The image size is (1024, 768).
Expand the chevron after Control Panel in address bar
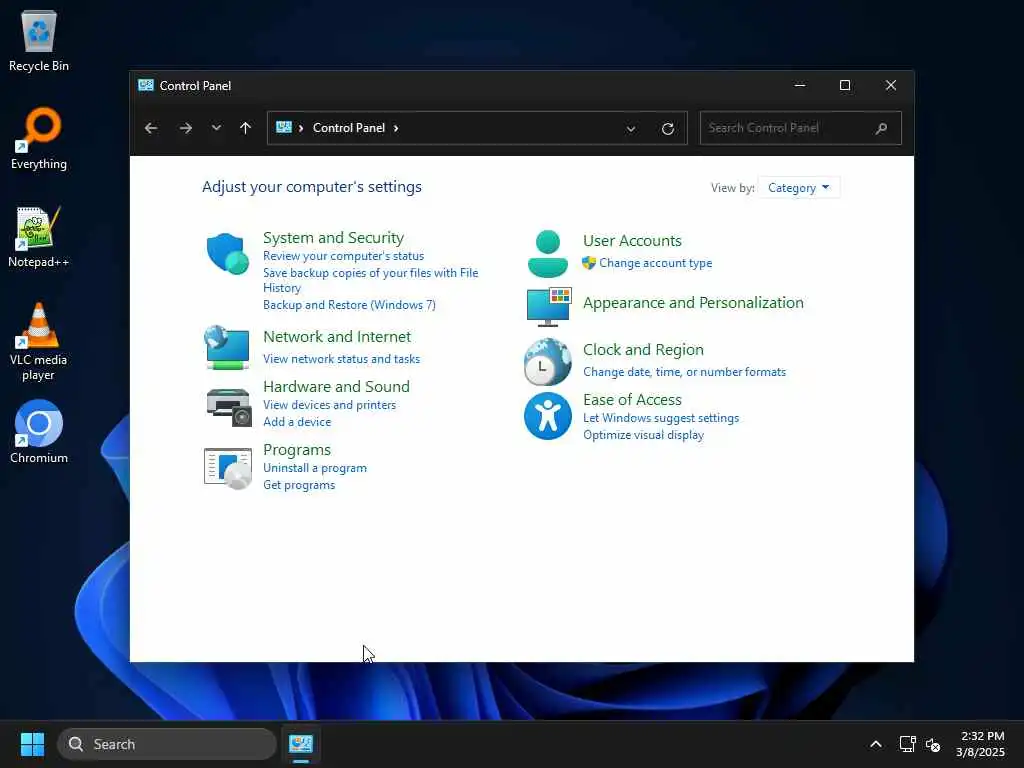click(396, 128)
